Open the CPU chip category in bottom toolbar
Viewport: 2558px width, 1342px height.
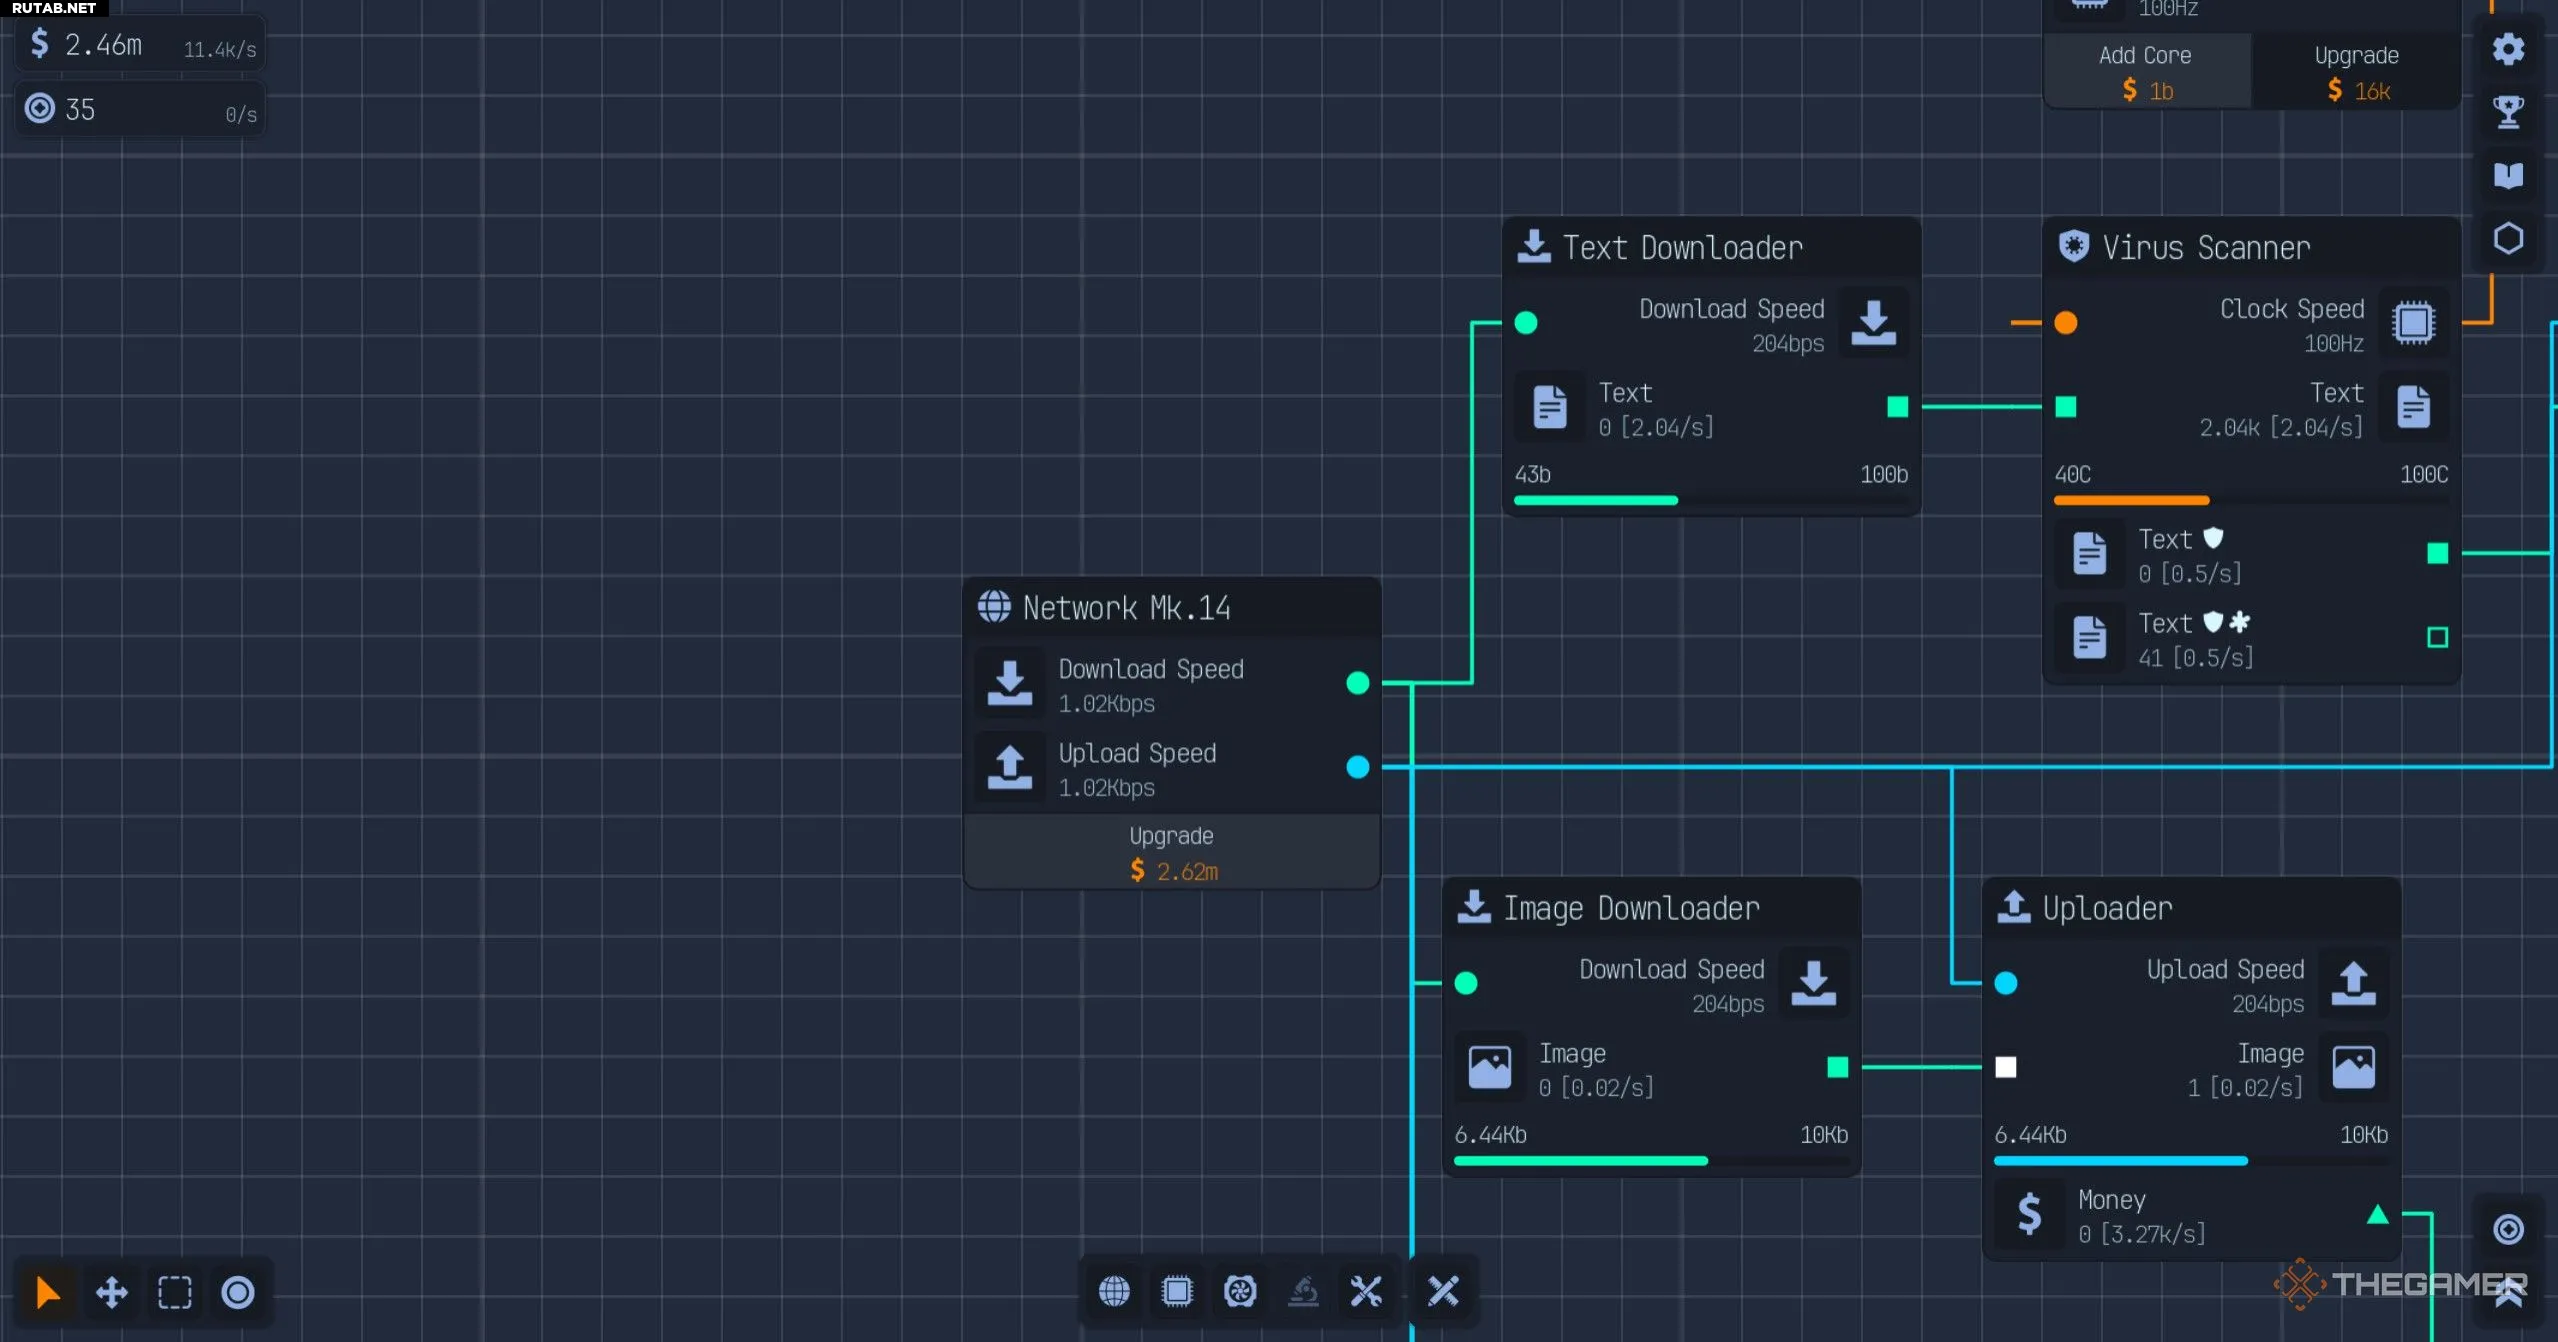[x=1177, y=1291]
